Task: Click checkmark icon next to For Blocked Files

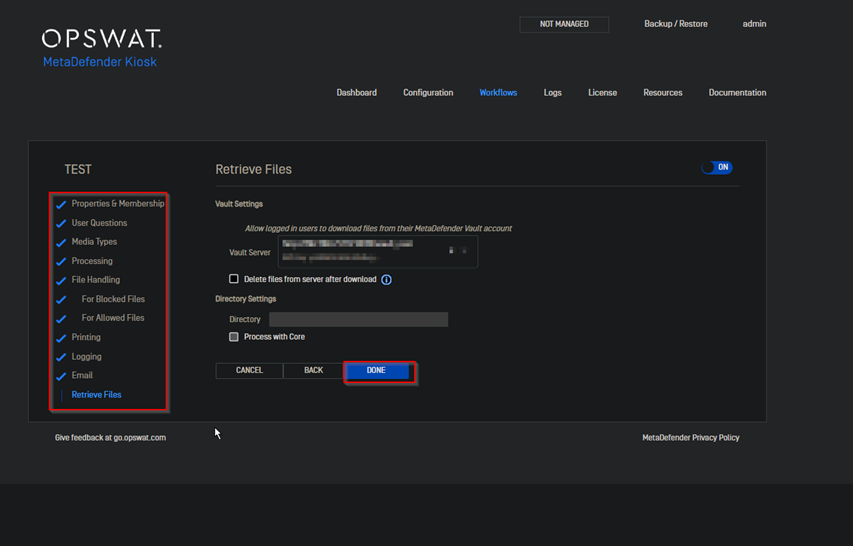Action: (61, 300)
